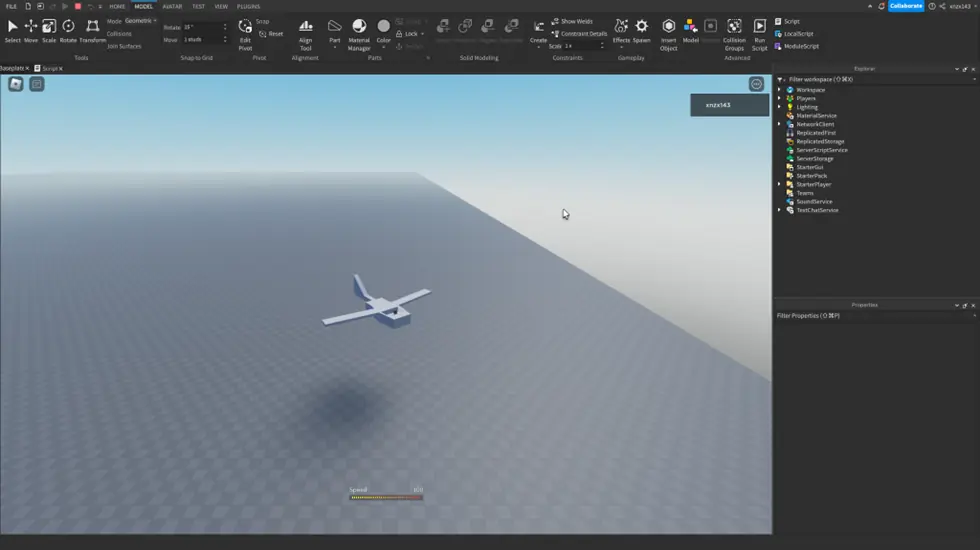Toggle Constraint Details
The height and width of the screenshot is (550, 980).
[x=579, y=34]
